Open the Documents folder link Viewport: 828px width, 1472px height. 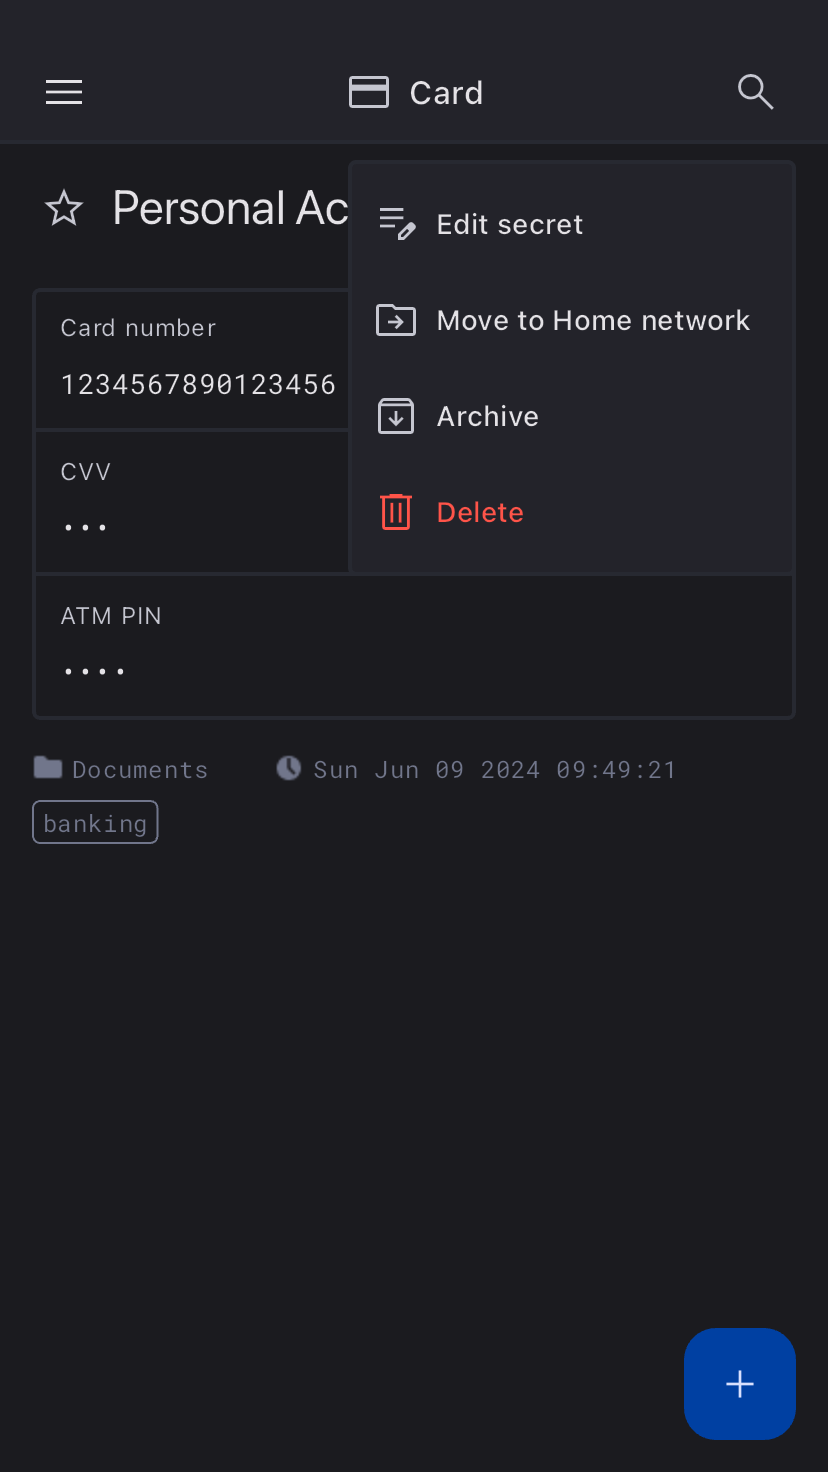click(x=139, y=769)
